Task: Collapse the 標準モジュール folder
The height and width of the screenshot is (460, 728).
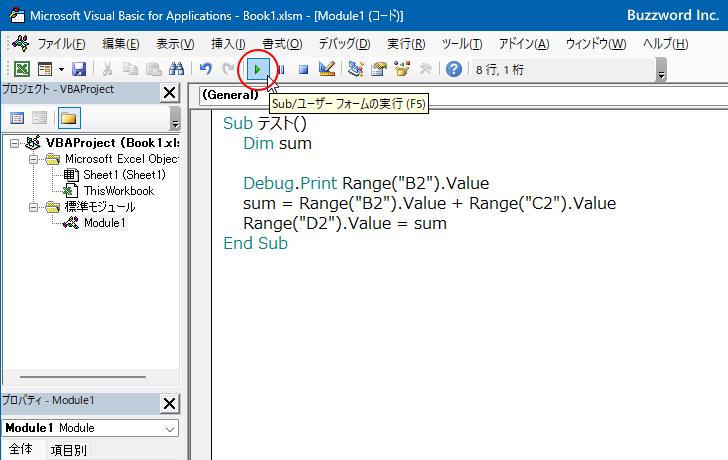Action: [33, 207]
